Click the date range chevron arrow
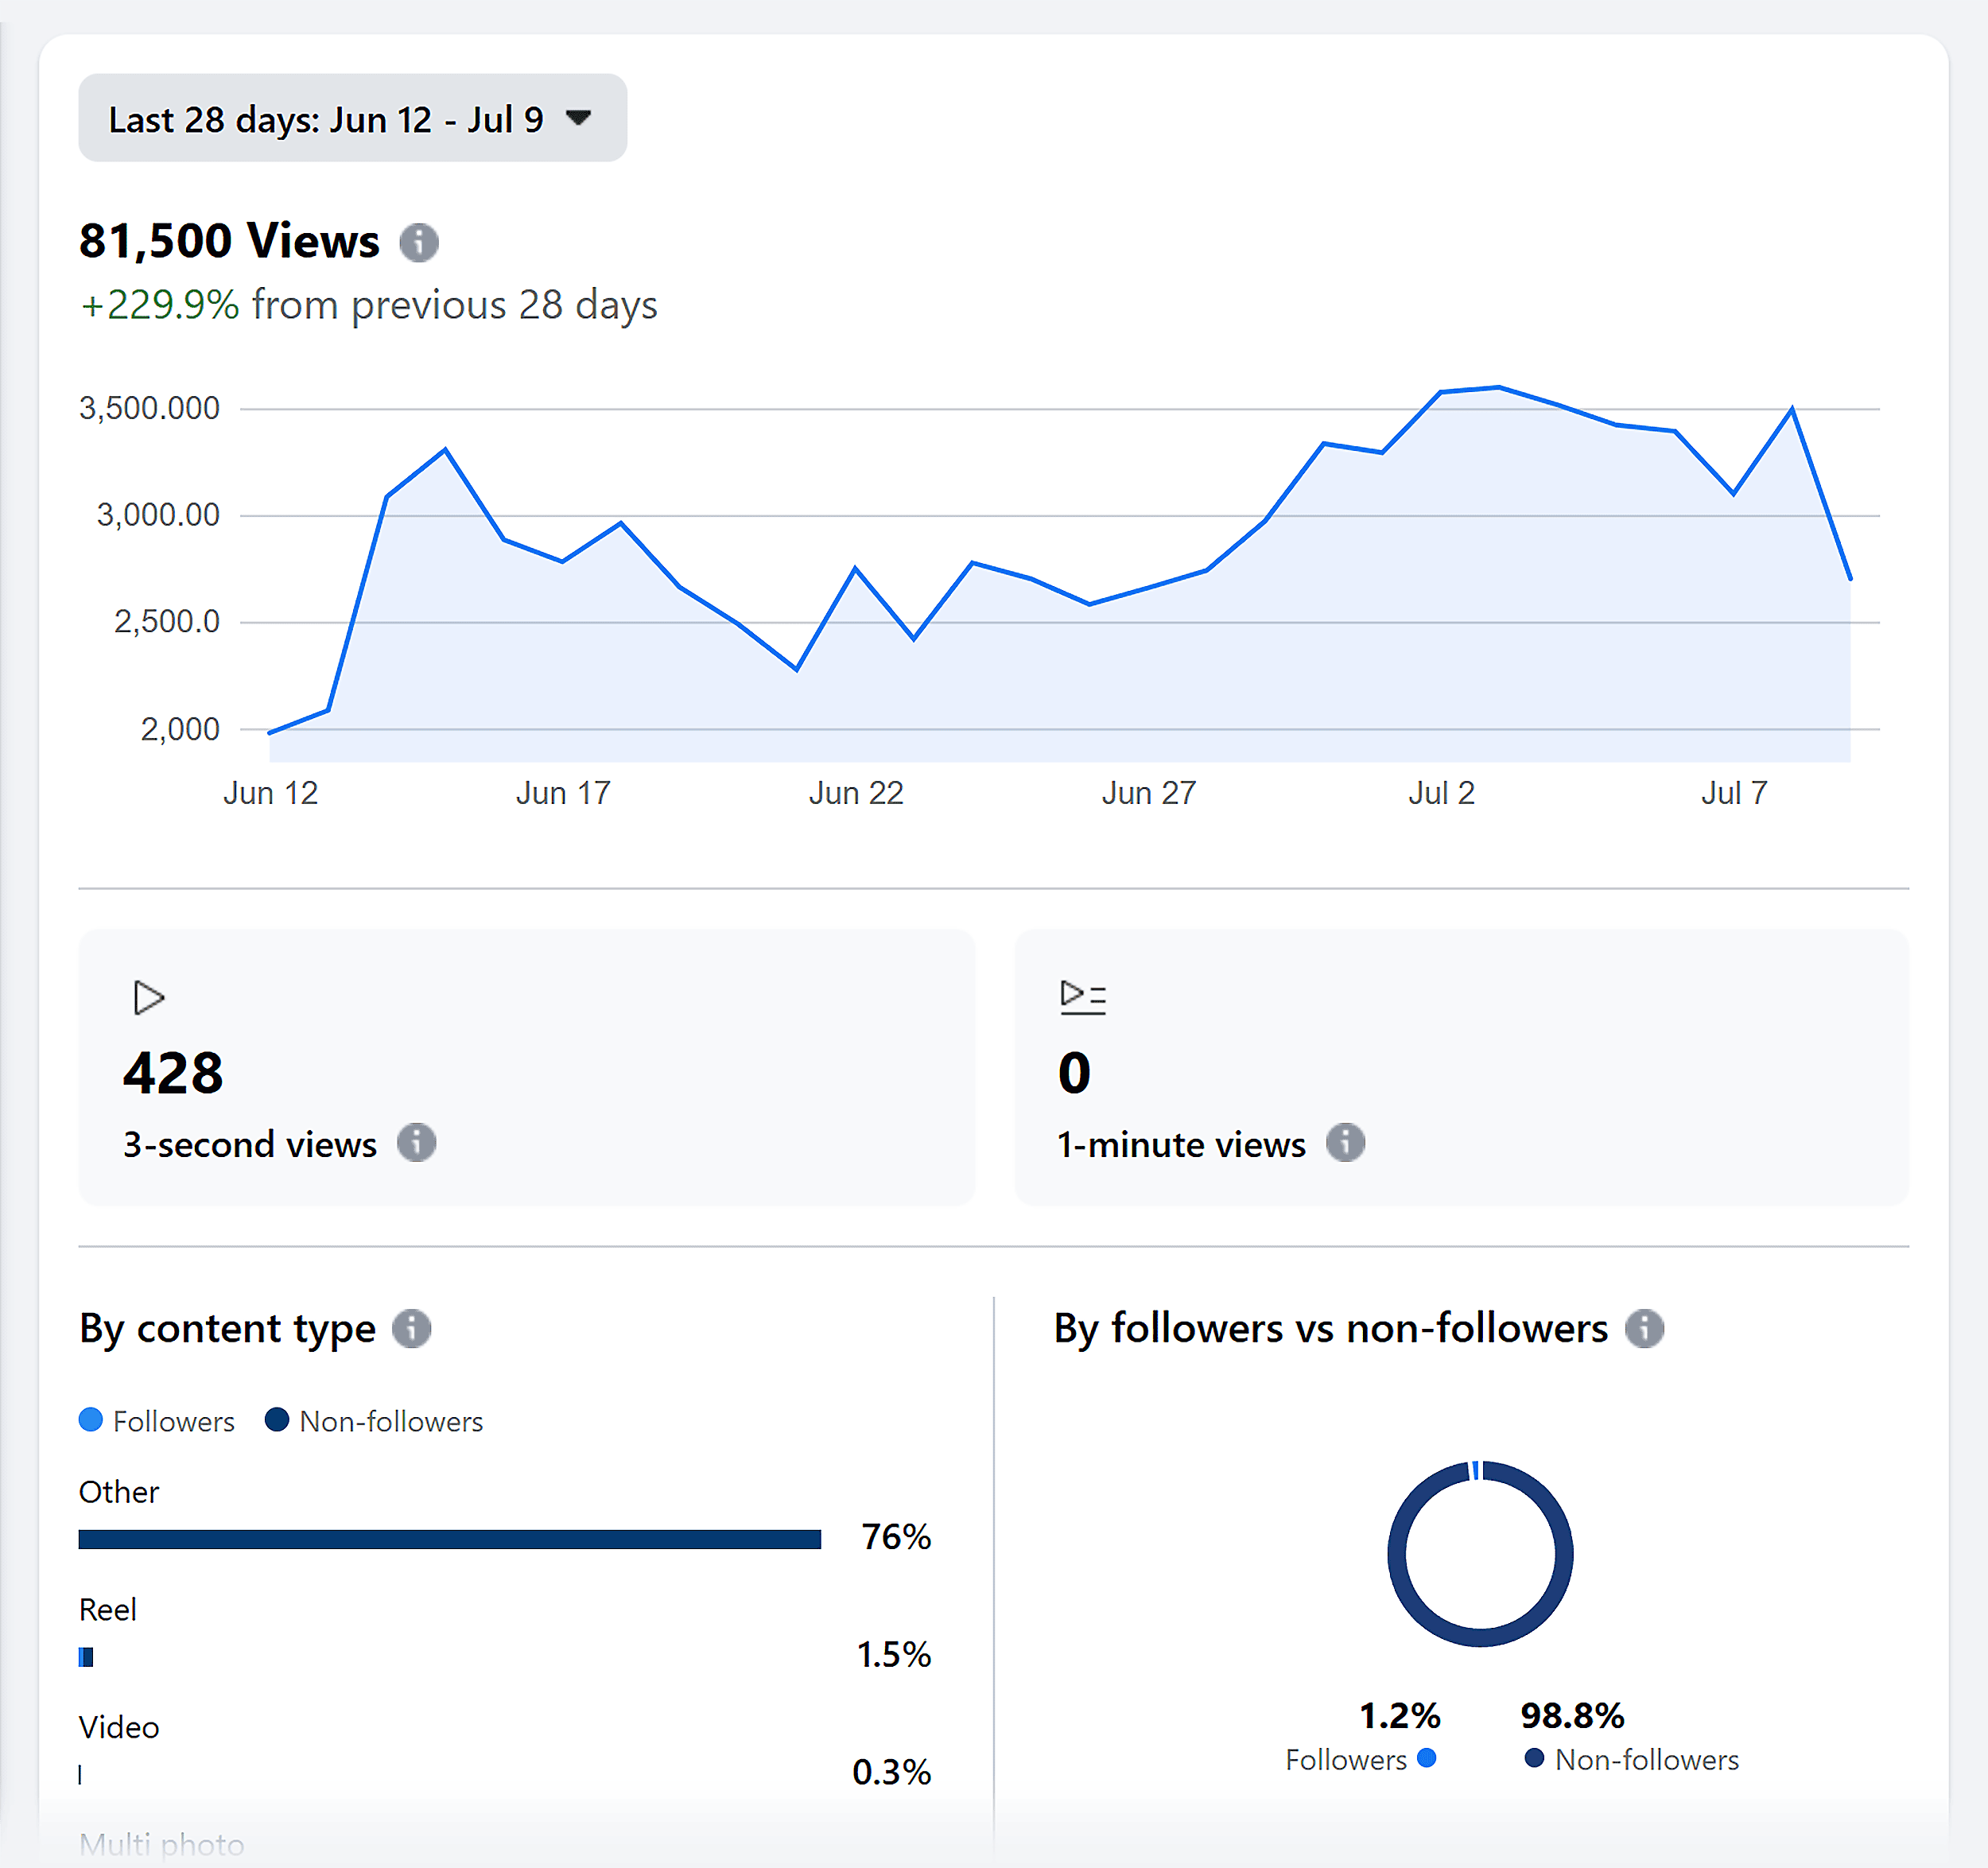Image resolution: width=1988 pixels, height=1868 pixels. pos(580,118)
